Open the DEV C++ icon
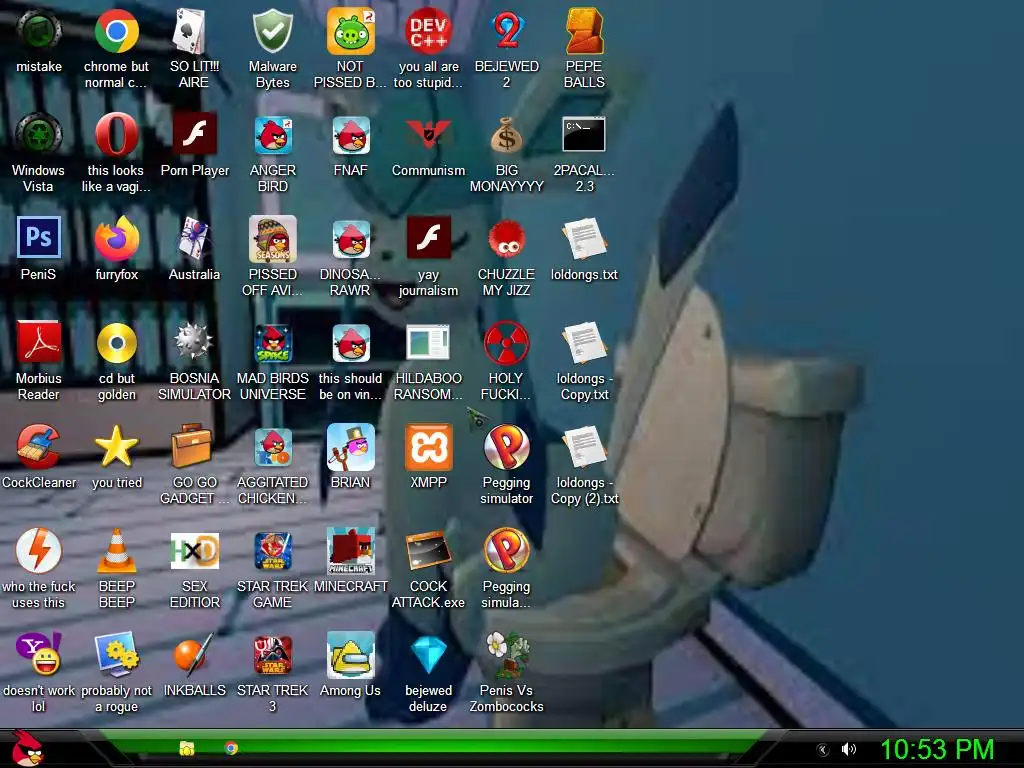This screenshot has width=1024, height=768. point(428,31)
